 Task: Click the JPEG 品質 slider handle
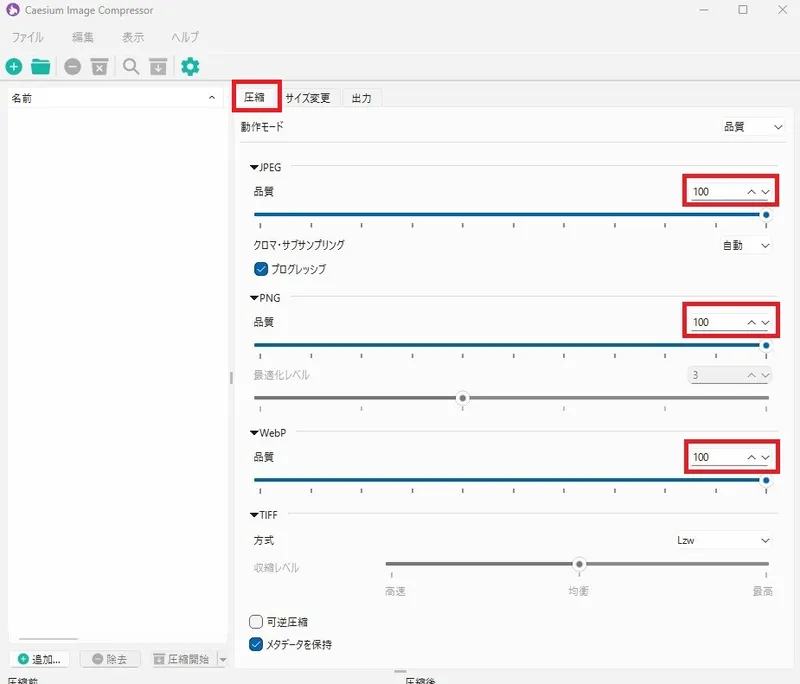point(766,215)
